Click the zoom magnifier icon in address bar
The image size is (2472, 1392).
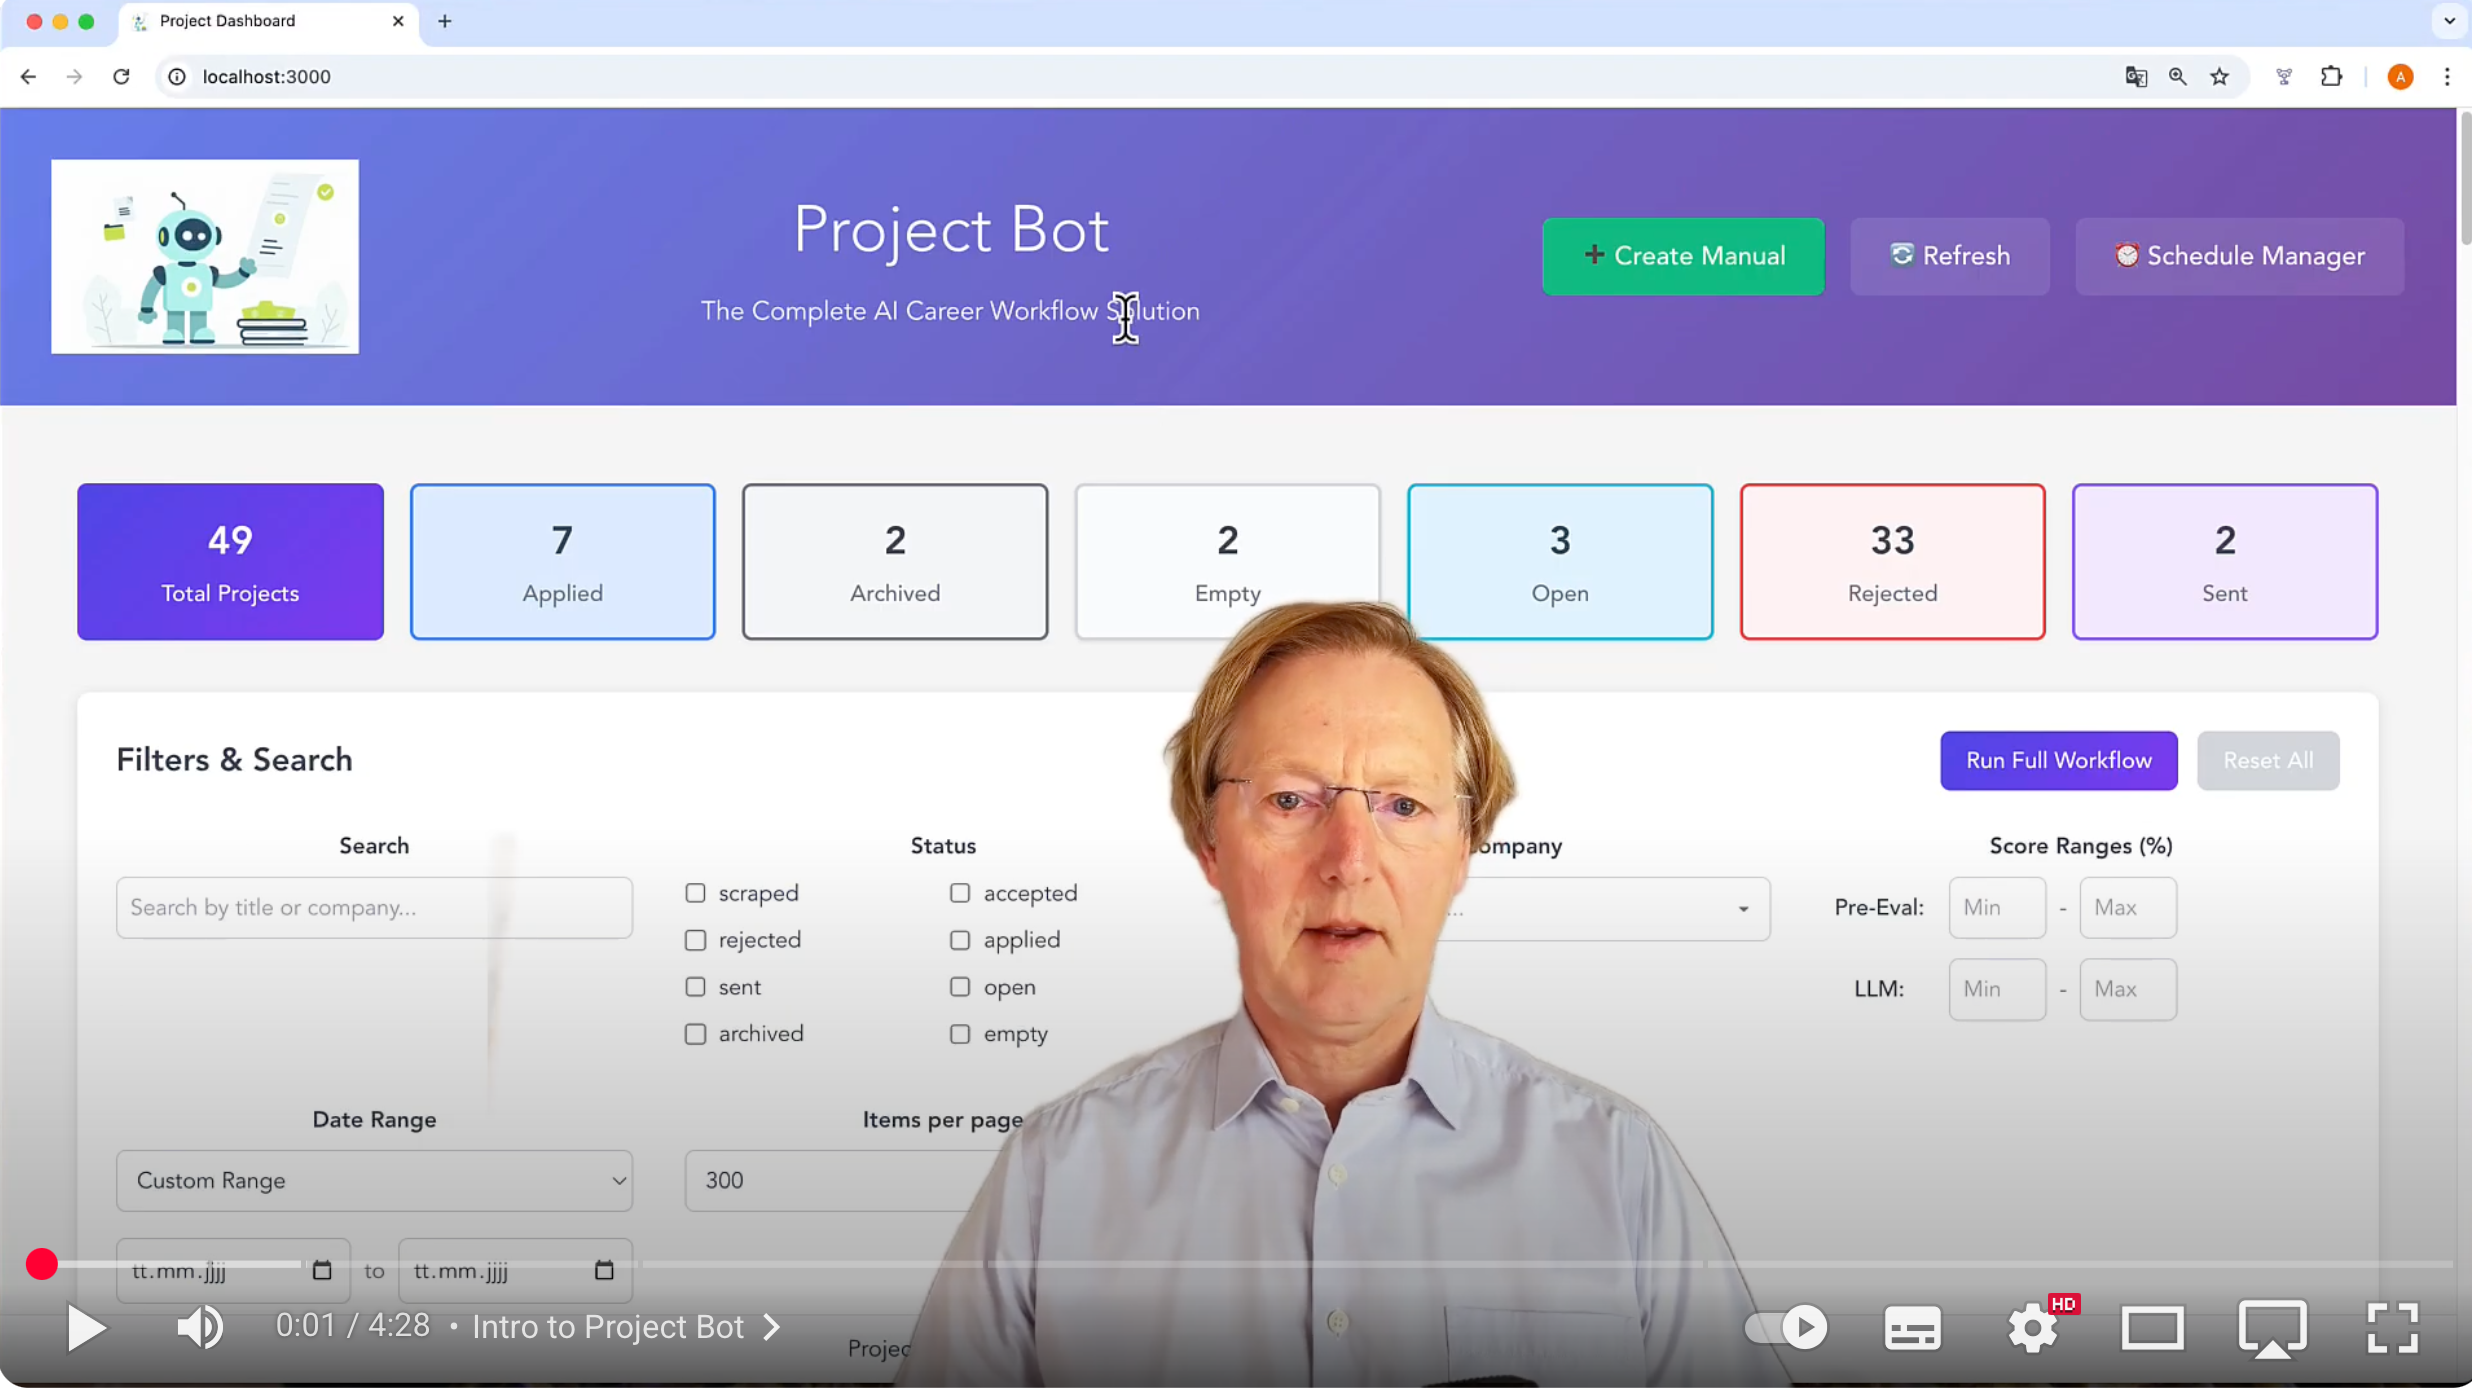click(x=2178, y=77)
